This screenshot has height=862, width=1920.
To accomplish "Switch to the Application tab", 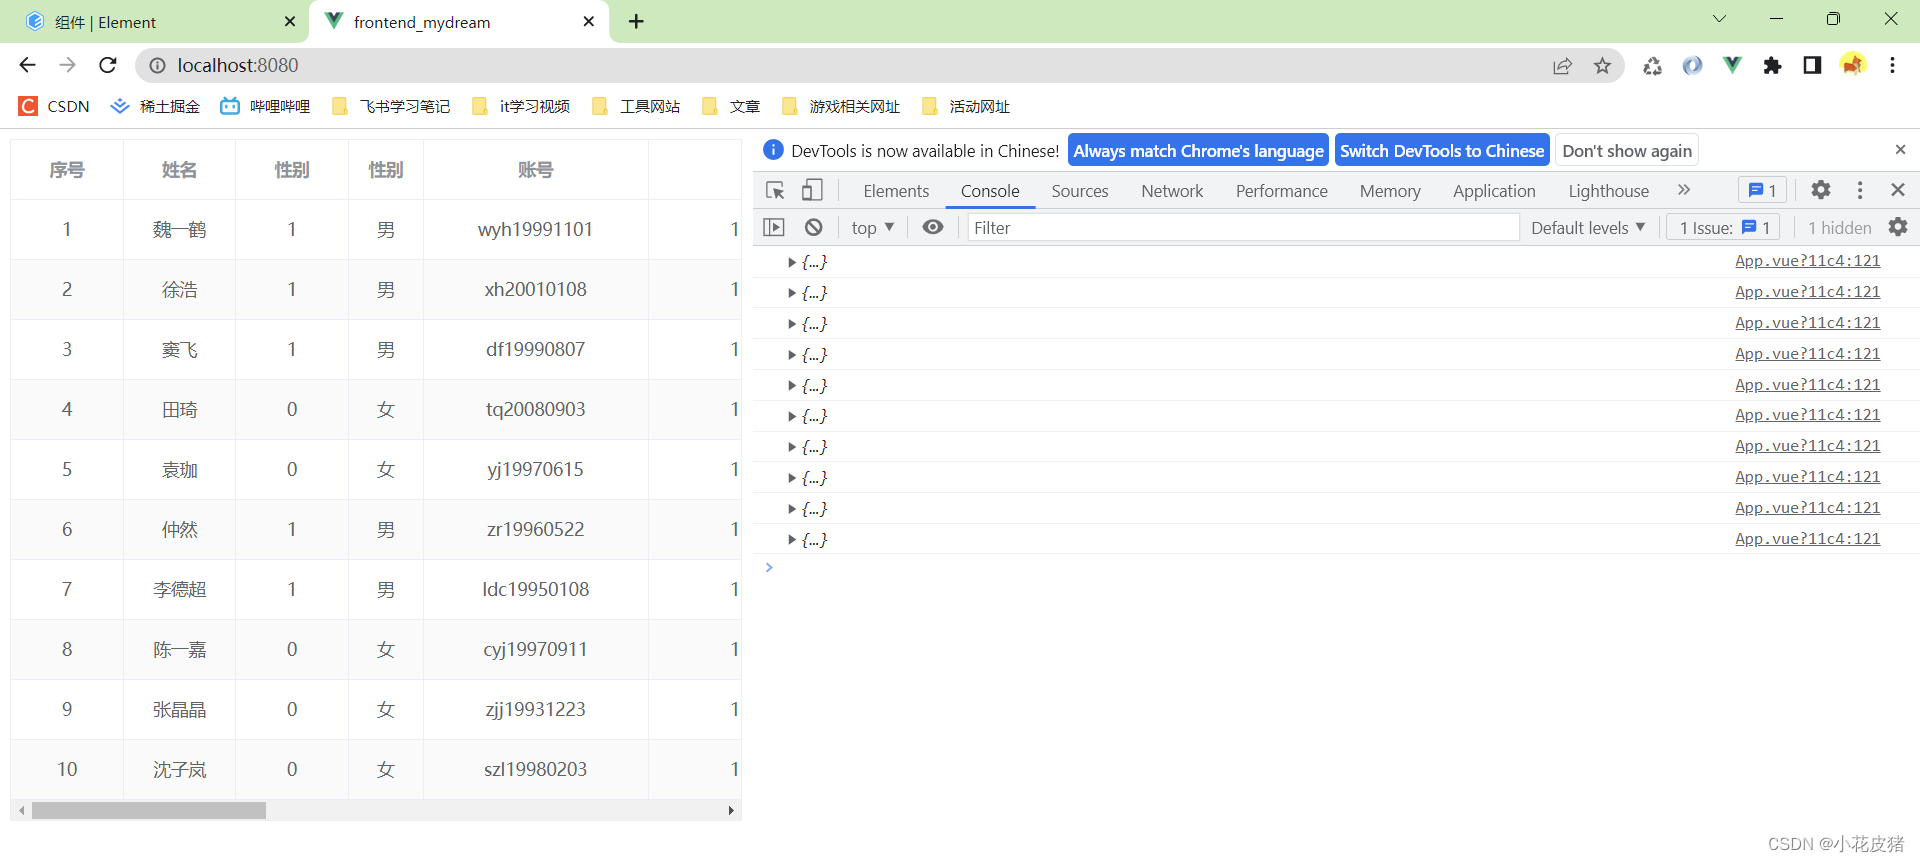I will tap(1494, 191).
